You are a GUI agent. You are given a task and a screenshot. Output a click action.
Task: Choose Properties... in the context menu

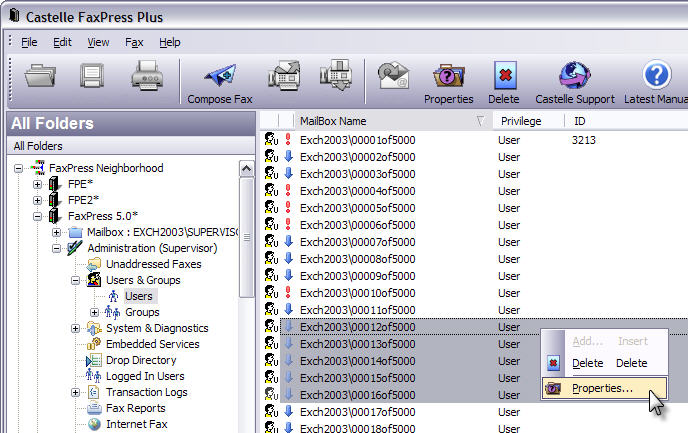click(602, 387)
